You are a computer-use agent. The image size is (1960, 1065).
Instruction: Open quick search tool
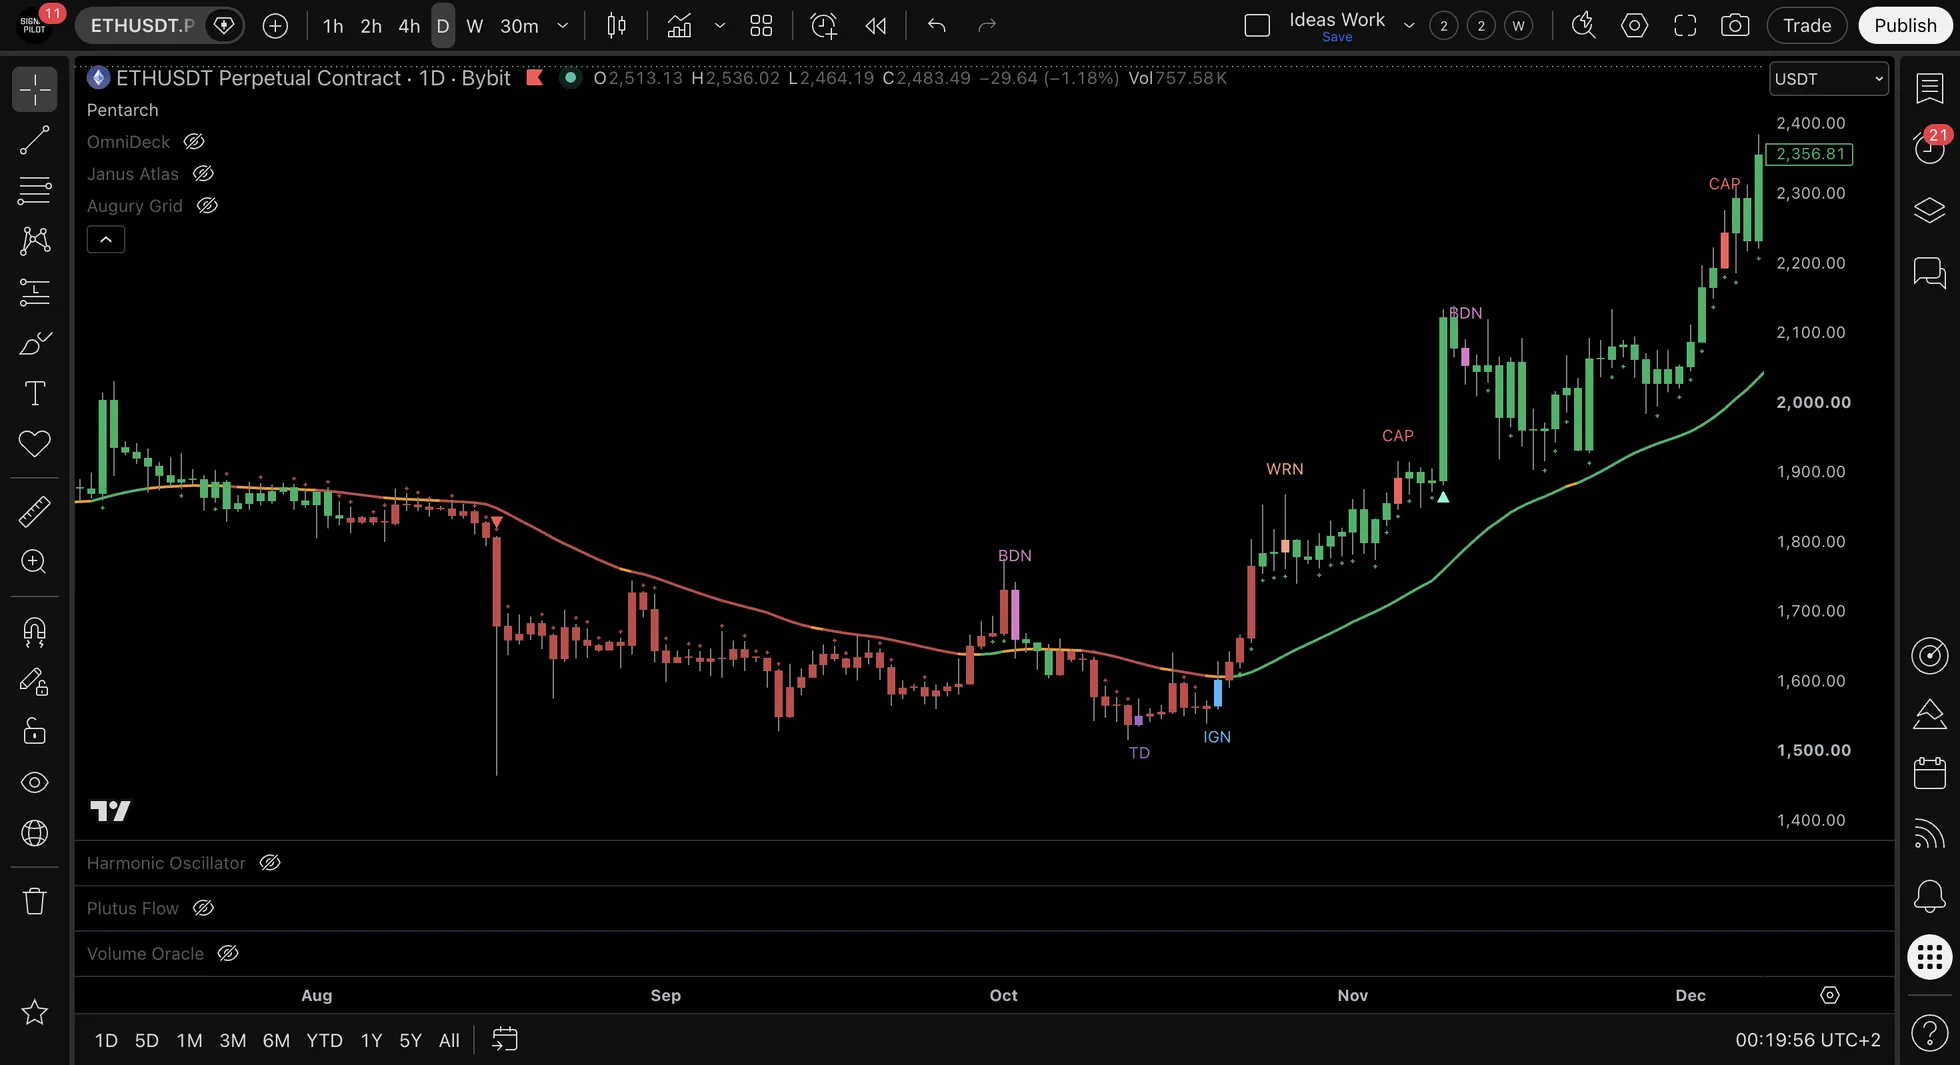pos(1583,26)
